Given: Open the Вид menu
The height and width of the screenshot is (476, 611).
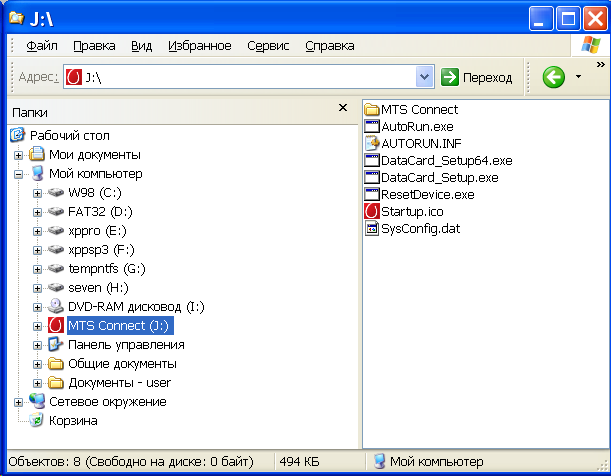Looking at the screenshot, I should click(x=141, y=46).
